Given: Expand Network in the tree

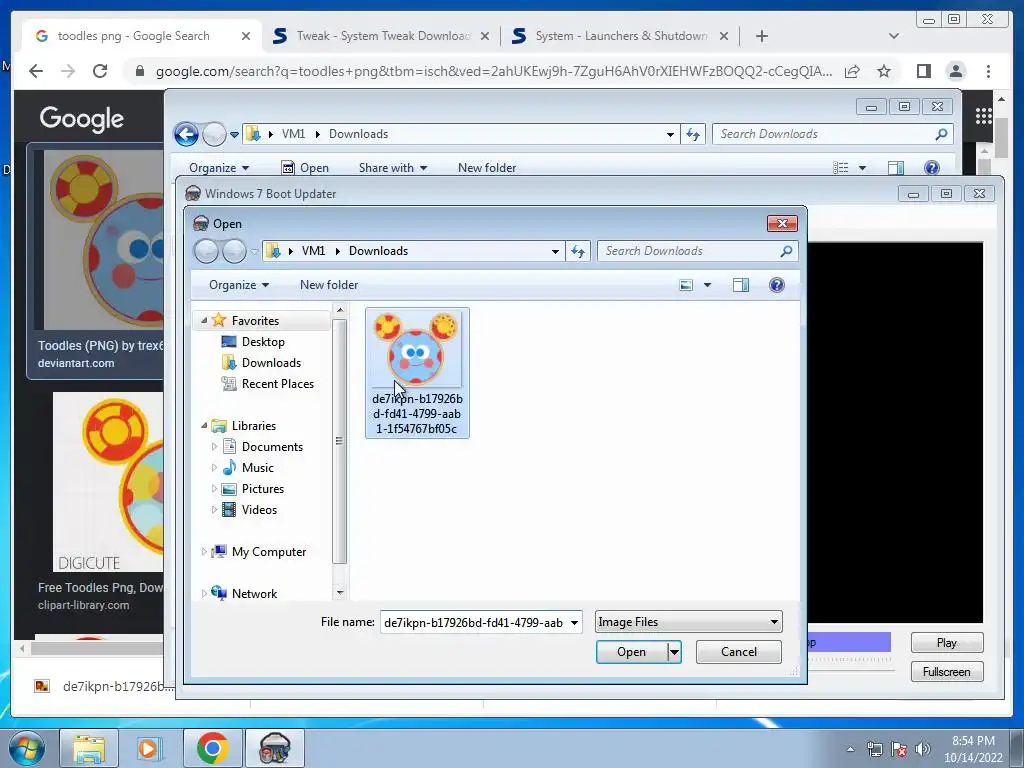Looking at the screenshot, I should 204,594.
